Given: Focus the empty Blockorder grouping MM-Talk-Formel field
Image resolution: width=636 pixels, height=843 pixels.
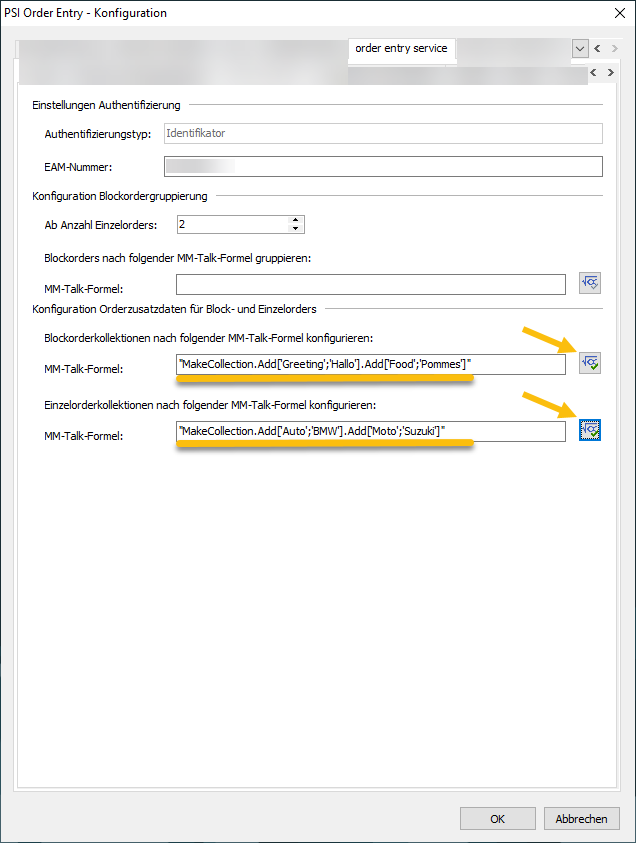Looking at the screenshot, I should 370,285.
